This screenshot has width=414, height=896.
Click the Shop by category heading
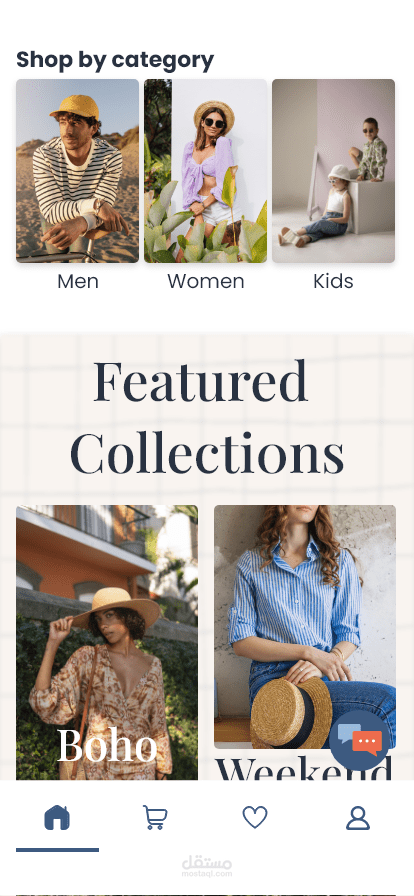pyautogui.click(x=115, y=60)
